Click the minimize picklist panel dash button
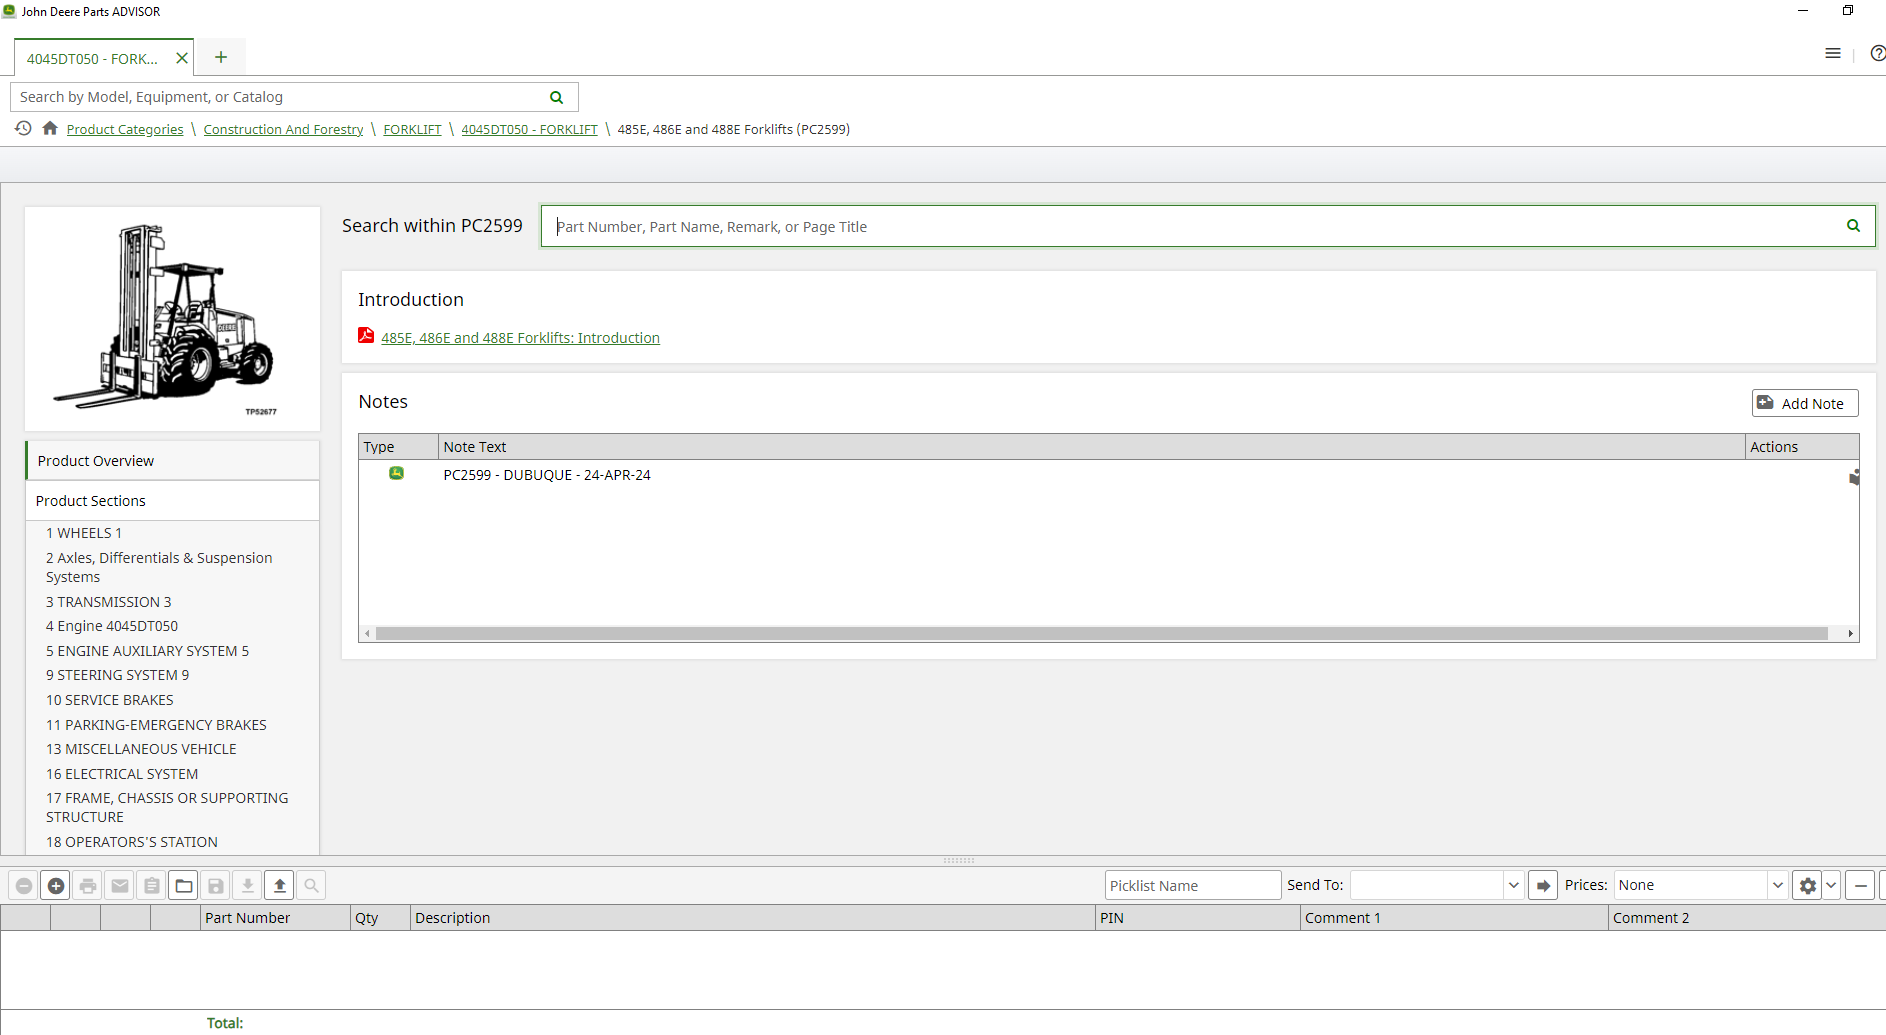This screenshot has height=1035, width=1886. (1860, 886)
